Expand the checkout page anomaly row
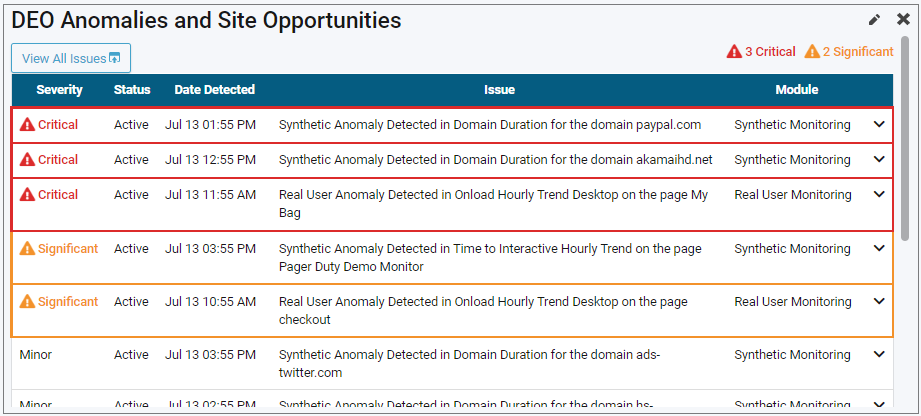This screenshot has width=921, height=416. coord(879,301)
